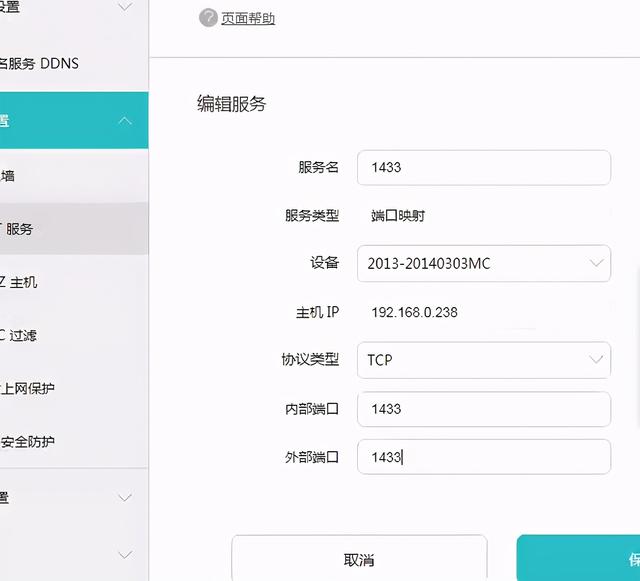Expand the bottom-most sidebar chevron
The height and width of the screenshot is (581, 640).
125,554
